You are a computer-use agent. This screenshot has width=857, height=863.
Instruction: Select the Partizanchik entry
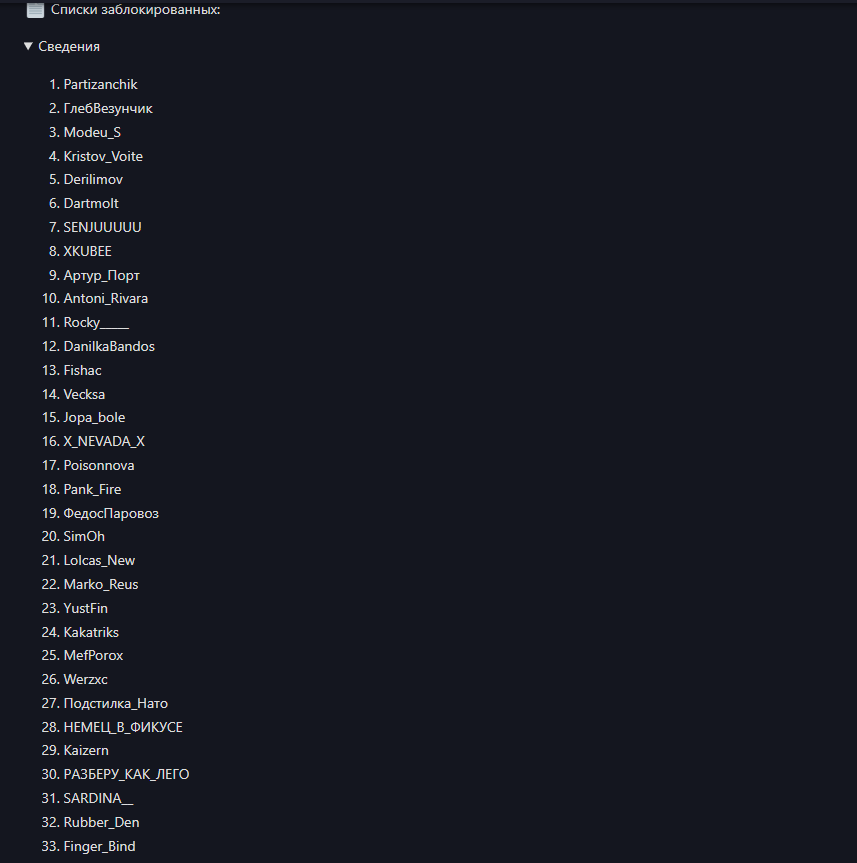(100, 84)
